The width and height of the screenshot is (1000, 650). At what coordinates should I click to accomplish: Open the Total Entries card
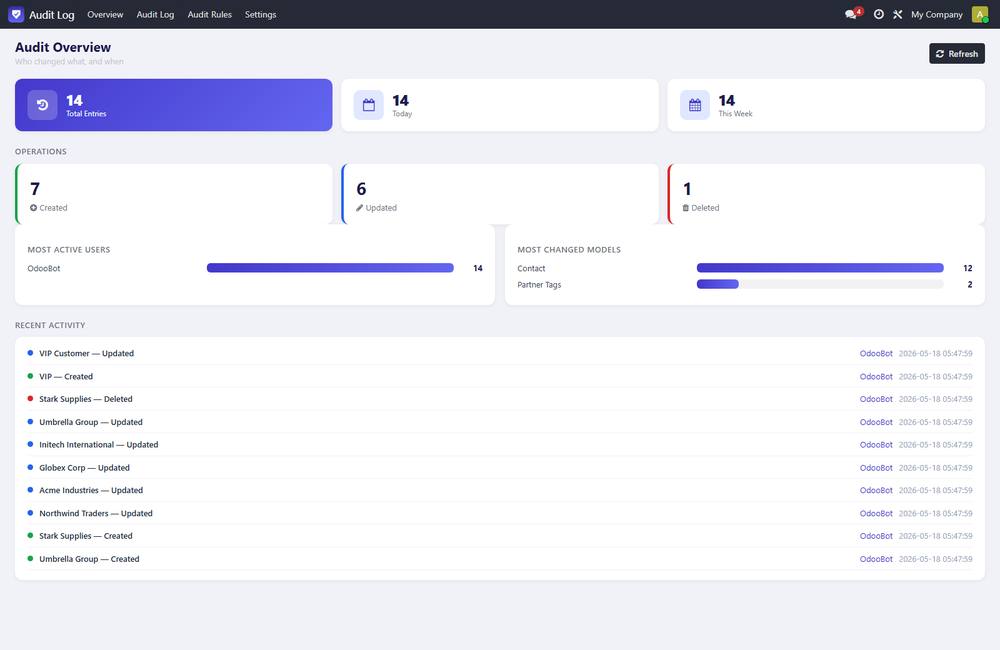pos(173,105)
